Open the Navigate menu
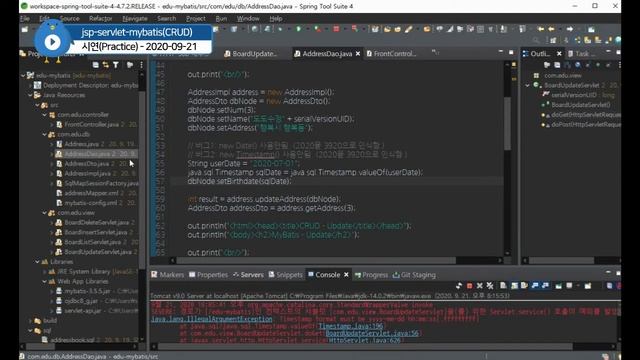The height and width of the screenshot is (360, 640). (x=135, y=18)
